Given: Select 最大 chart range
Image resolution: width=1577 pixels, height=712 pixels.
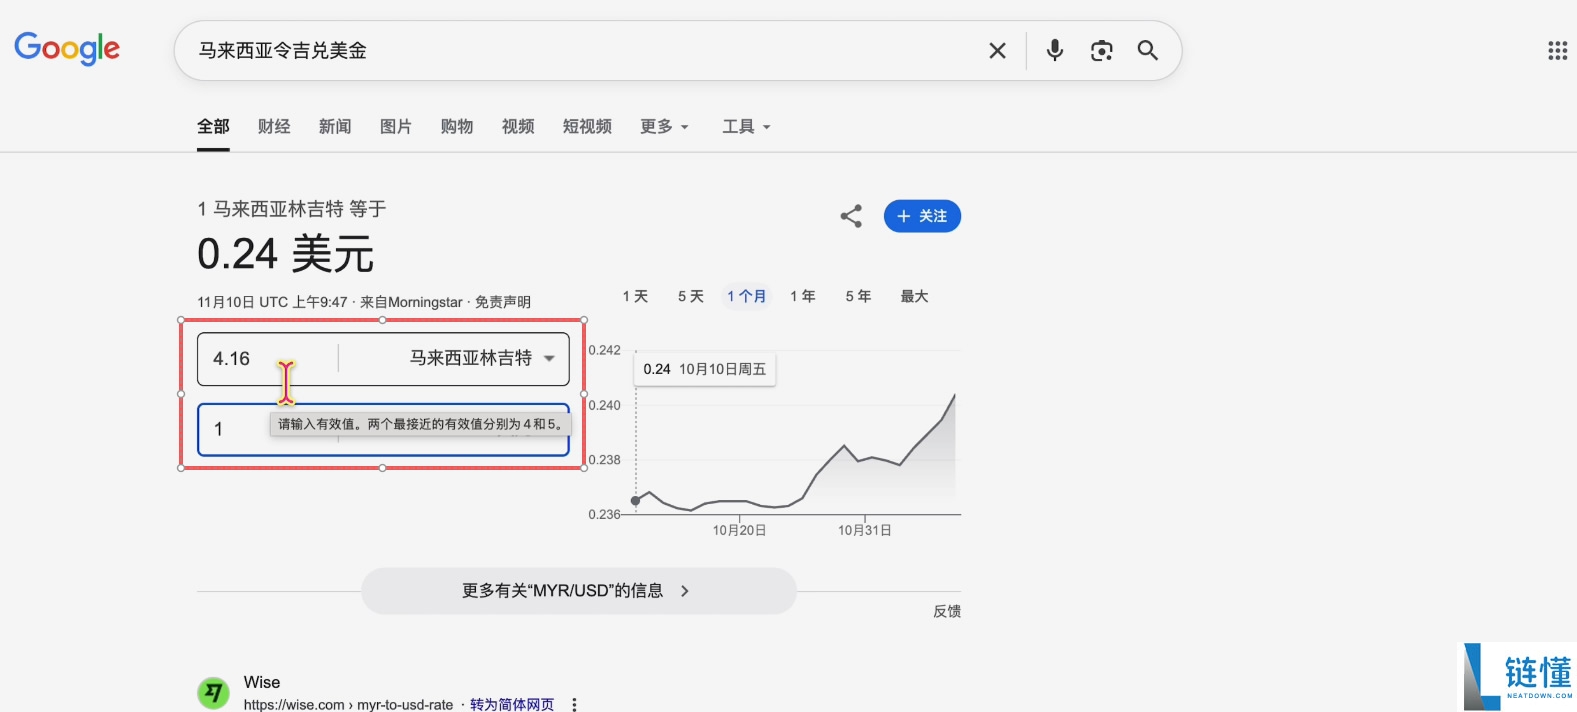Looking at the screenshot, I should tap(914, 296).
